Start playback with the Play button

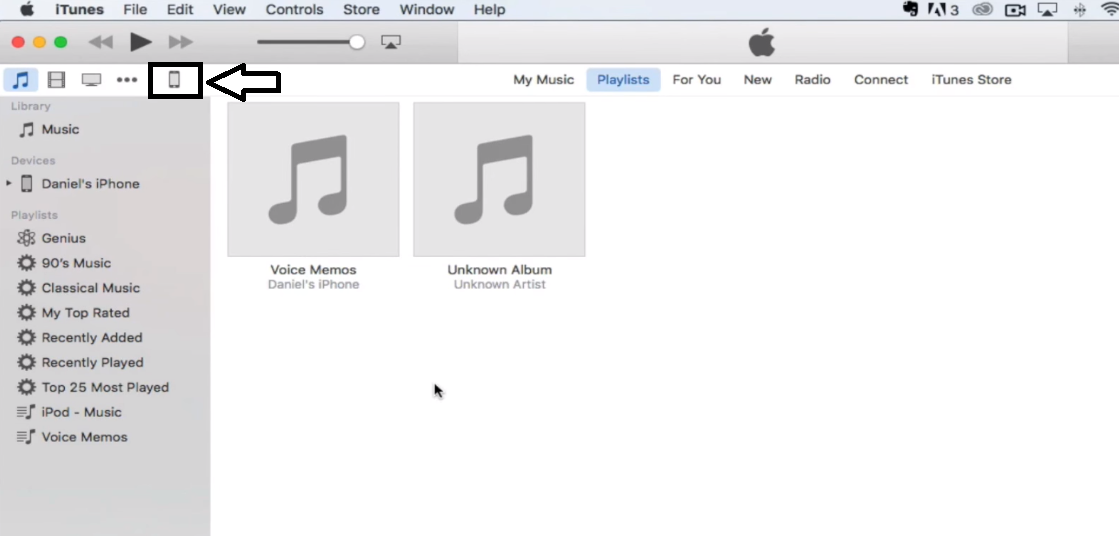pos(141,42)
